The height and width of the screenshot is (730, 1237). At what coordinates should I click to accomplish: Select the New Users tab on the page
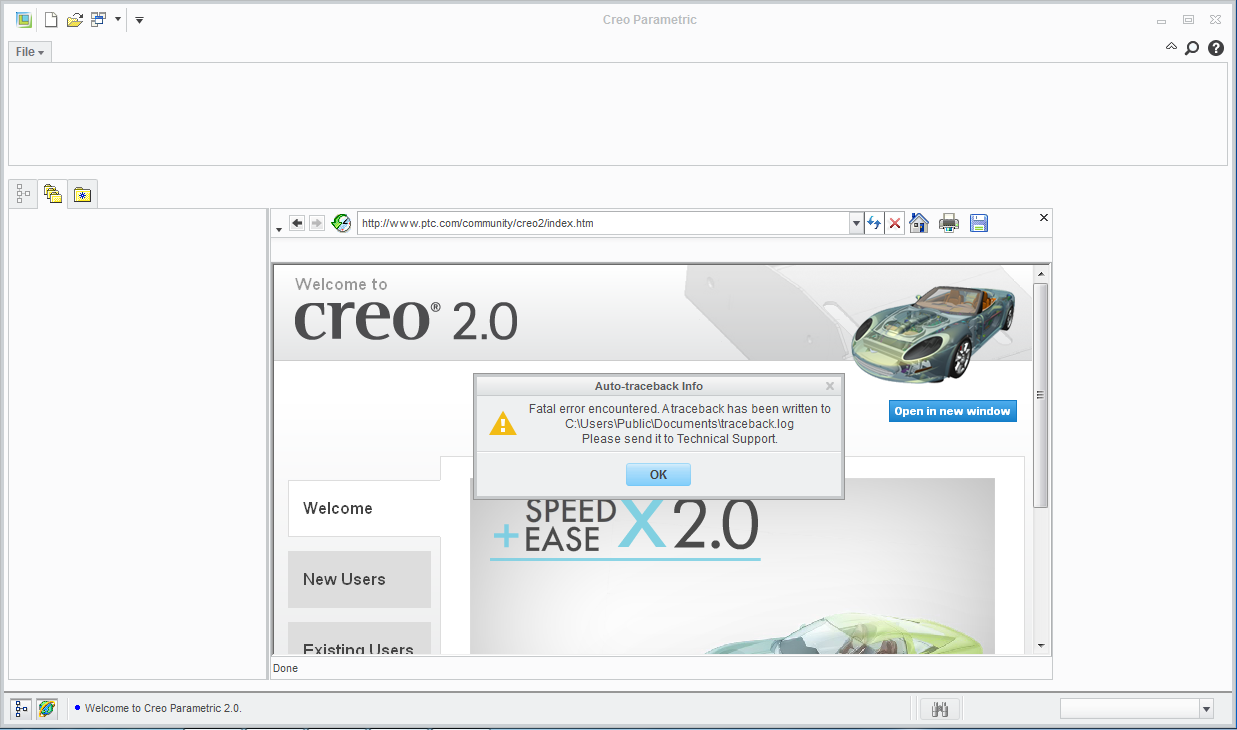pyautogui.click(x=359, y=579)
